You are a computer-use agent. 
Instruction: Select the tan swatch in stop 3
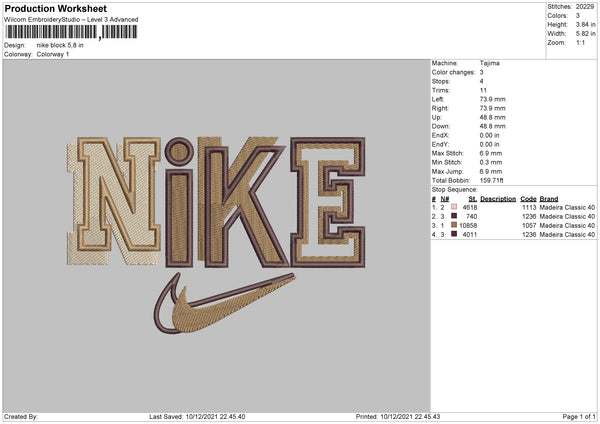[x=454, y=225]
